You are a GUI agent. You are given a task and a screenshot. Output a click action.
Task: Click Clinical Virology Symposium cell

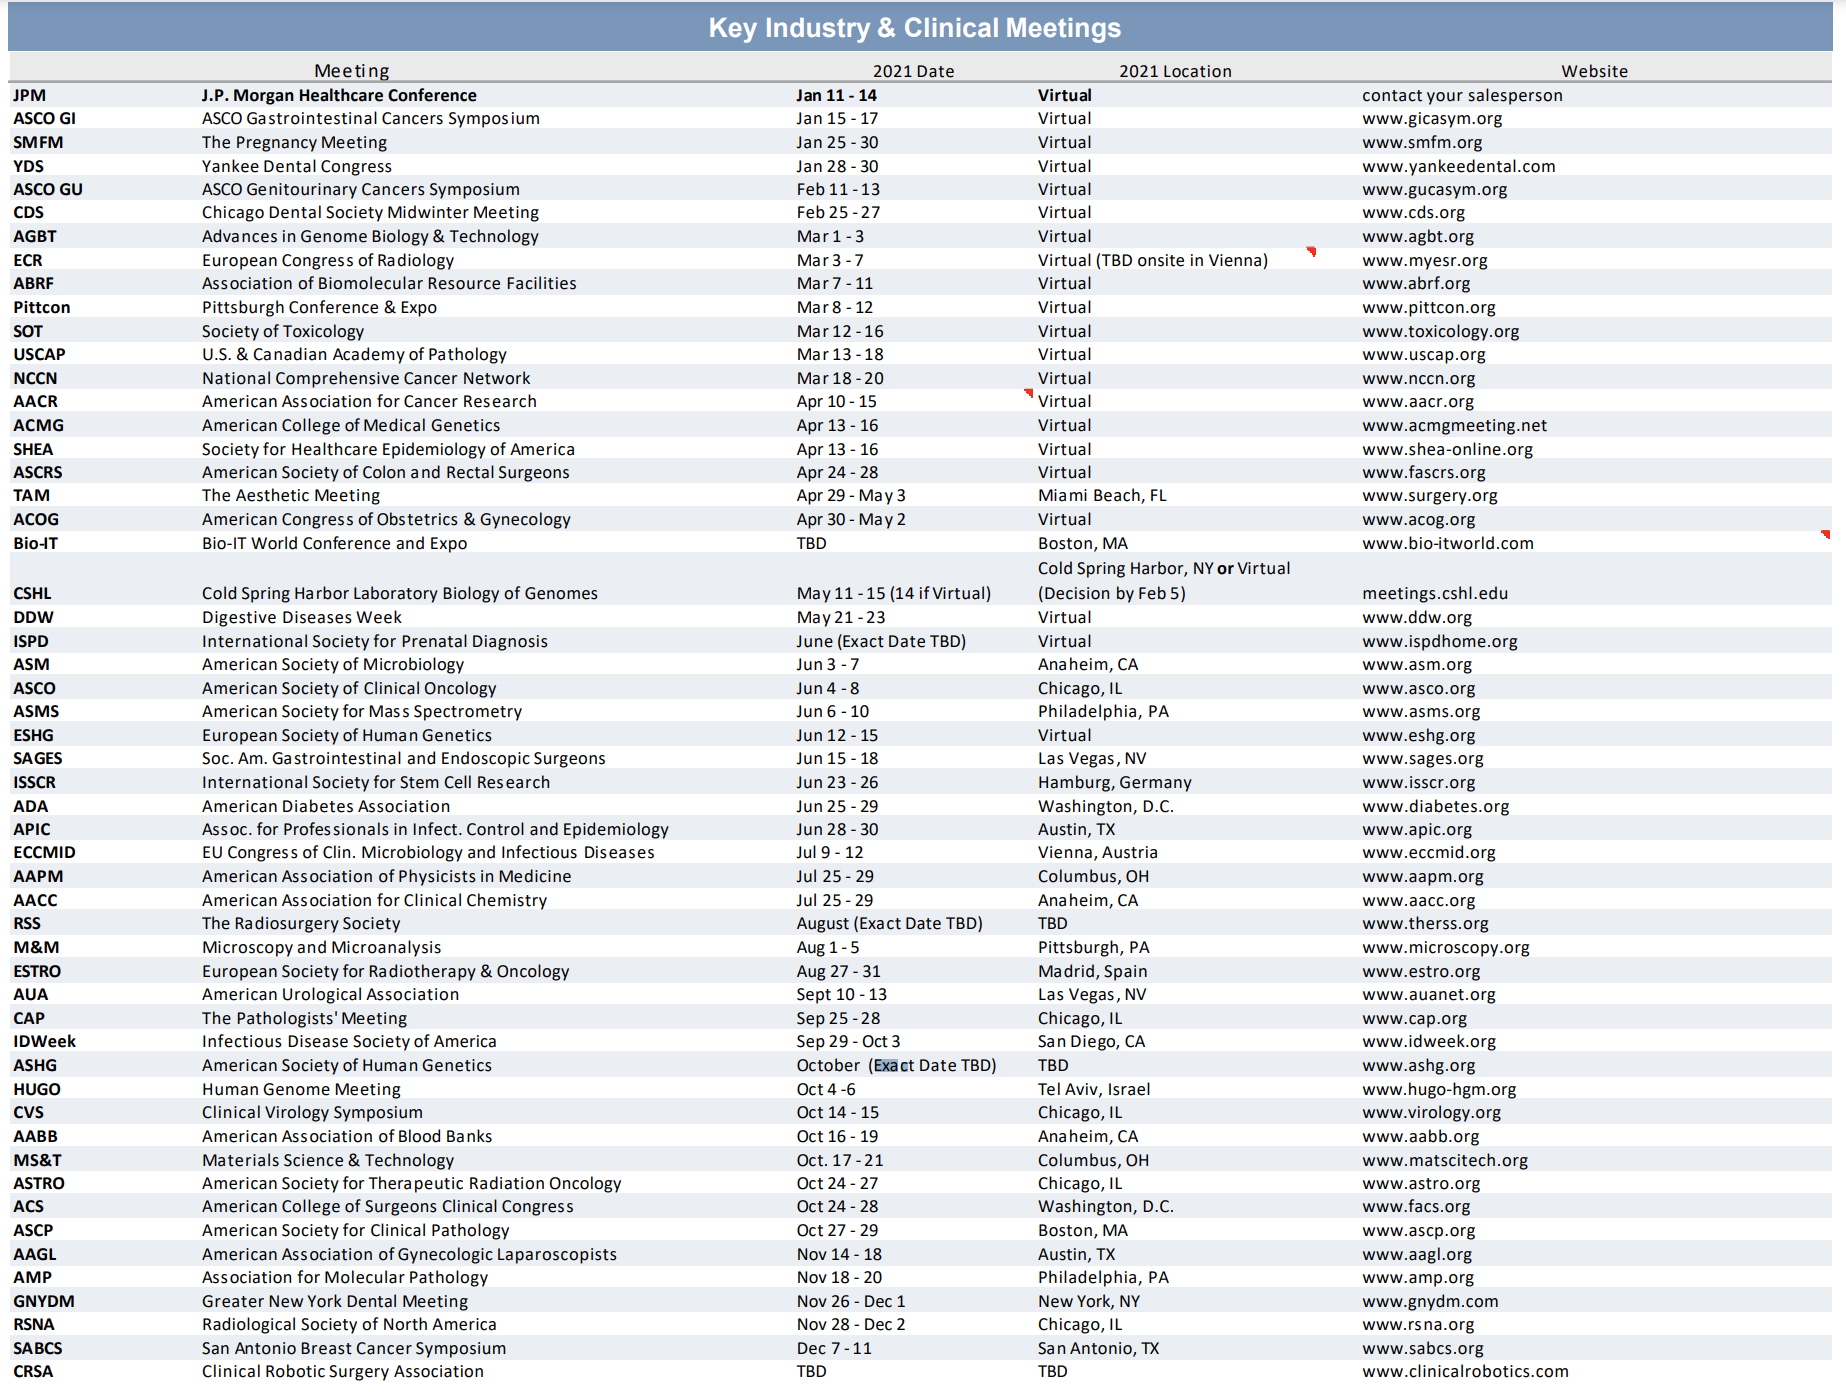pos(312,1113)
